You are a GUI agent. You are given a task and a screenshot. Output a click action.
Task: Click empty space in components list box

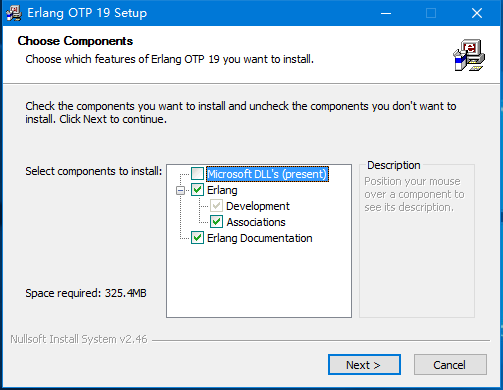tap(259, 280)
